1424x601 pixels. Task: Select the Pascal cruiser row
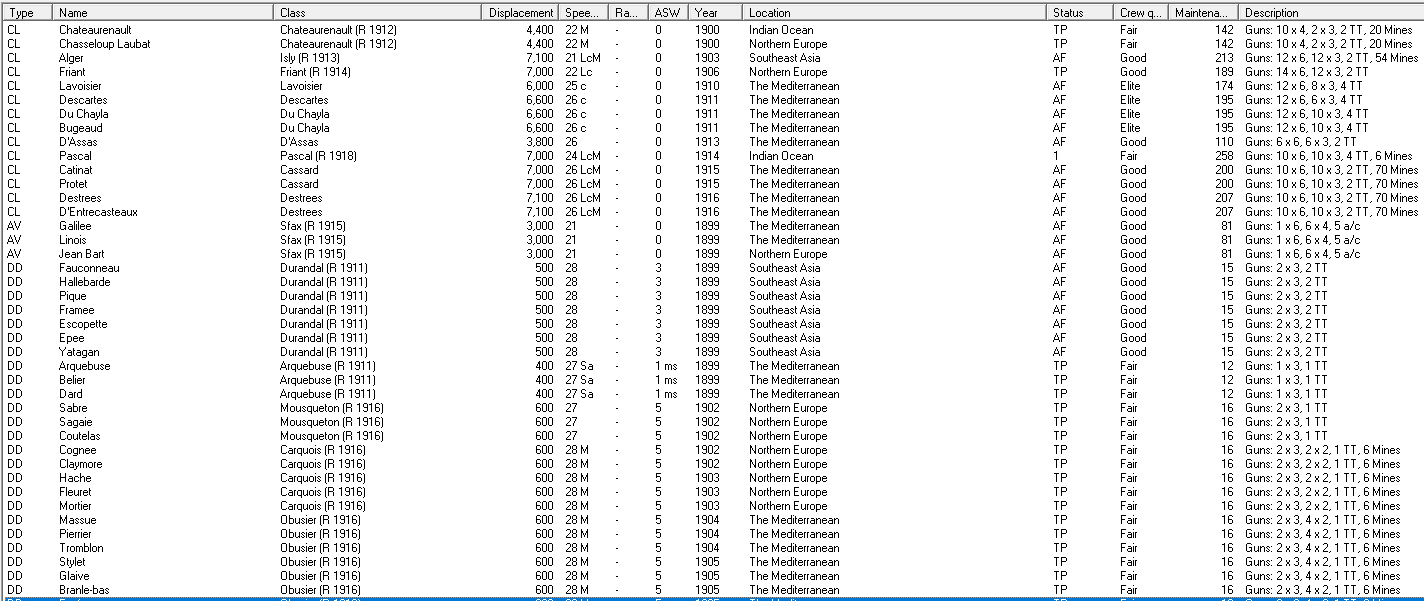click(75, 156)
